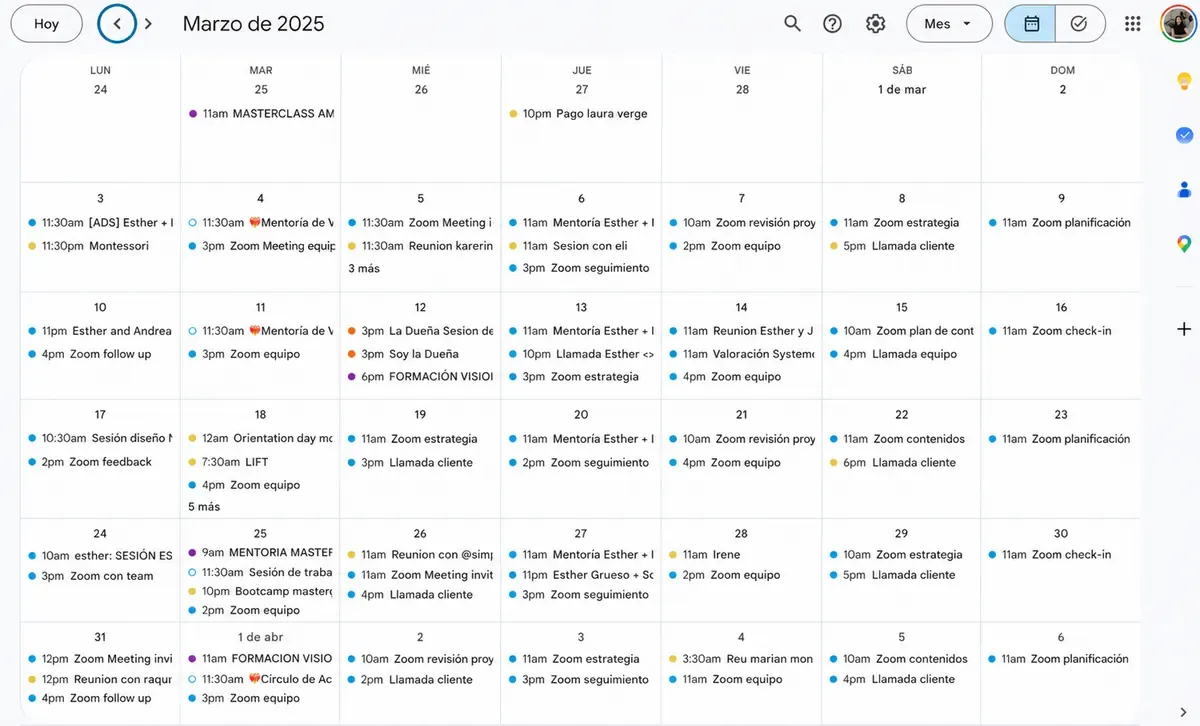1200x726 pixels.
Task: Open 'Esther Grueso' event at 11pm
Action: pyautogui.click(x=581, y=575)
